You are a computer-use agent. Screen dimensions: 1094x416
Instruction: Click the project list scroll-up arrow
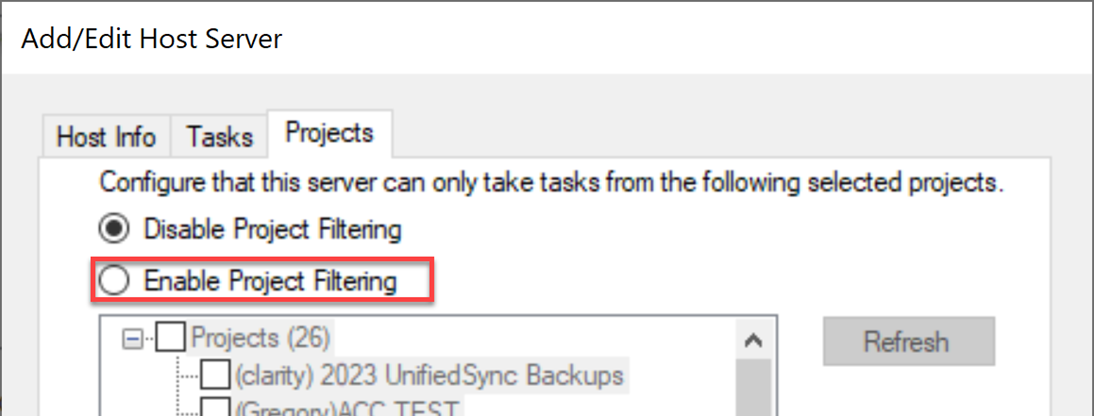click(755, 341)
